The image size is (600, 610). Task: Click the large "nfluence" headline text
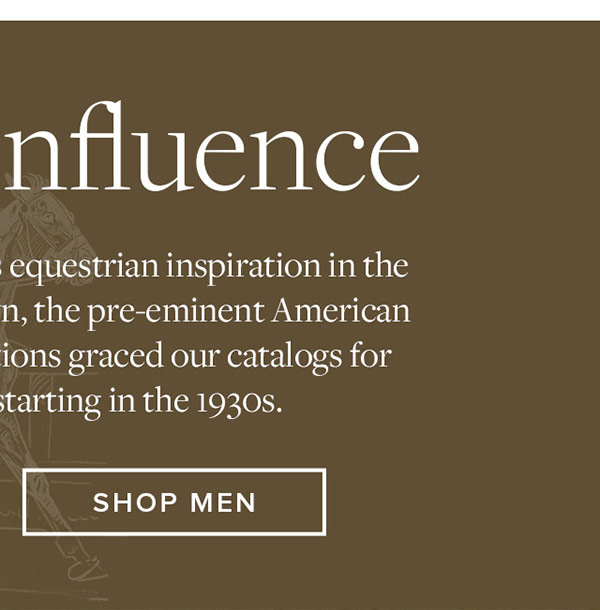(208, 150)
